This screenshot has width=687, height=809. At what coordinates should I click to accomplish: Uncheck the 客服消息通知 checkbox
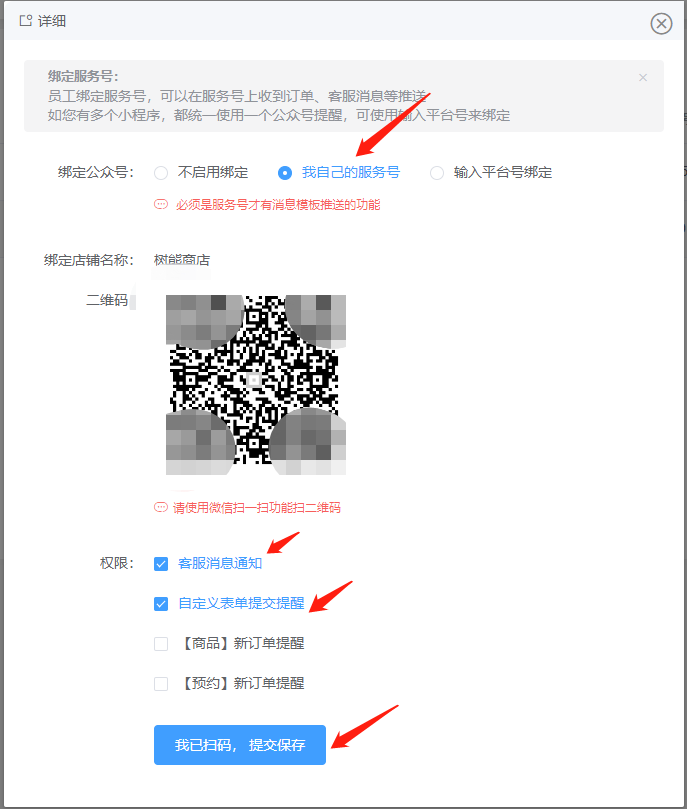click(161, 564)
